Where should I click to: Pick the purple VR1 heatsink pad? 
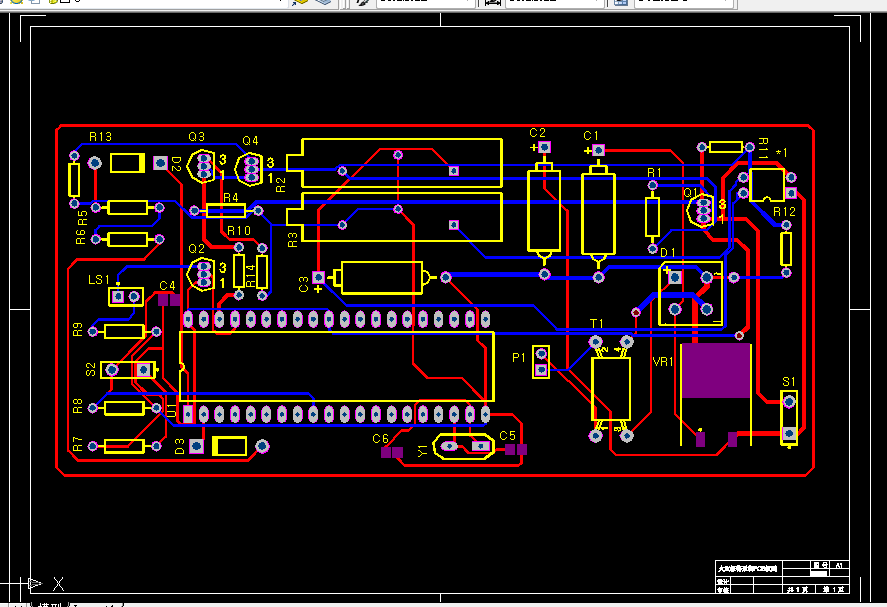[716, 371]
